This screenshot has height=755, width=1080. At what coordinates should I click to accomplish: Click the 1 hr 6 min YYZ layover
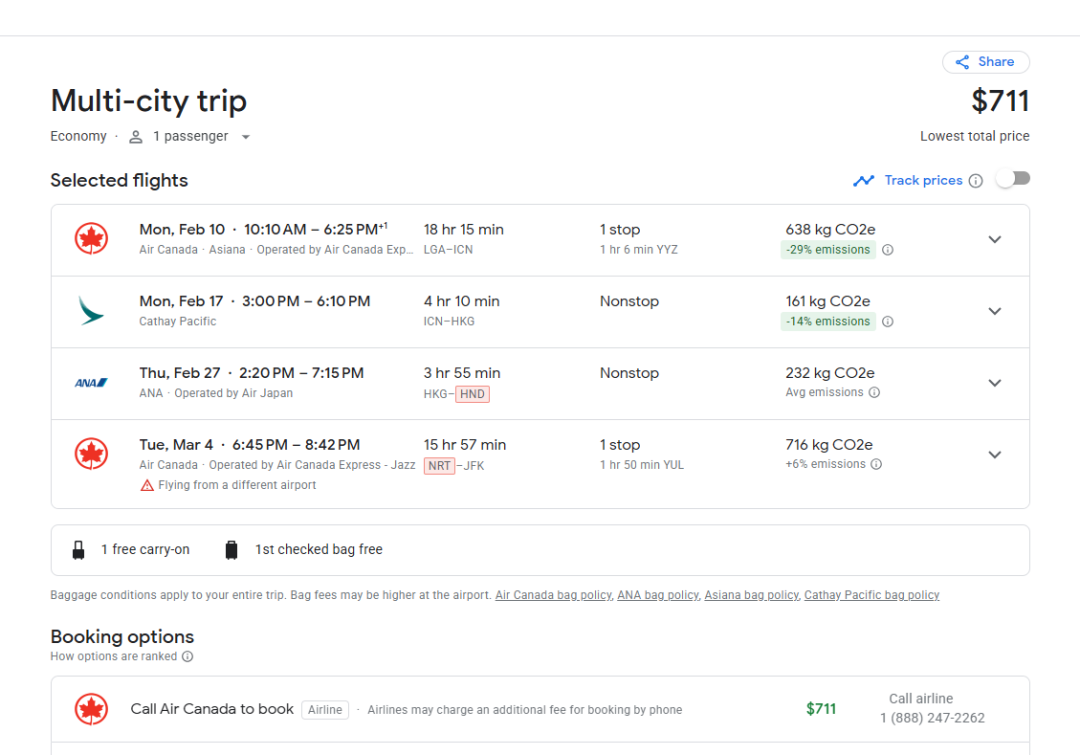[x=638, y=249]
